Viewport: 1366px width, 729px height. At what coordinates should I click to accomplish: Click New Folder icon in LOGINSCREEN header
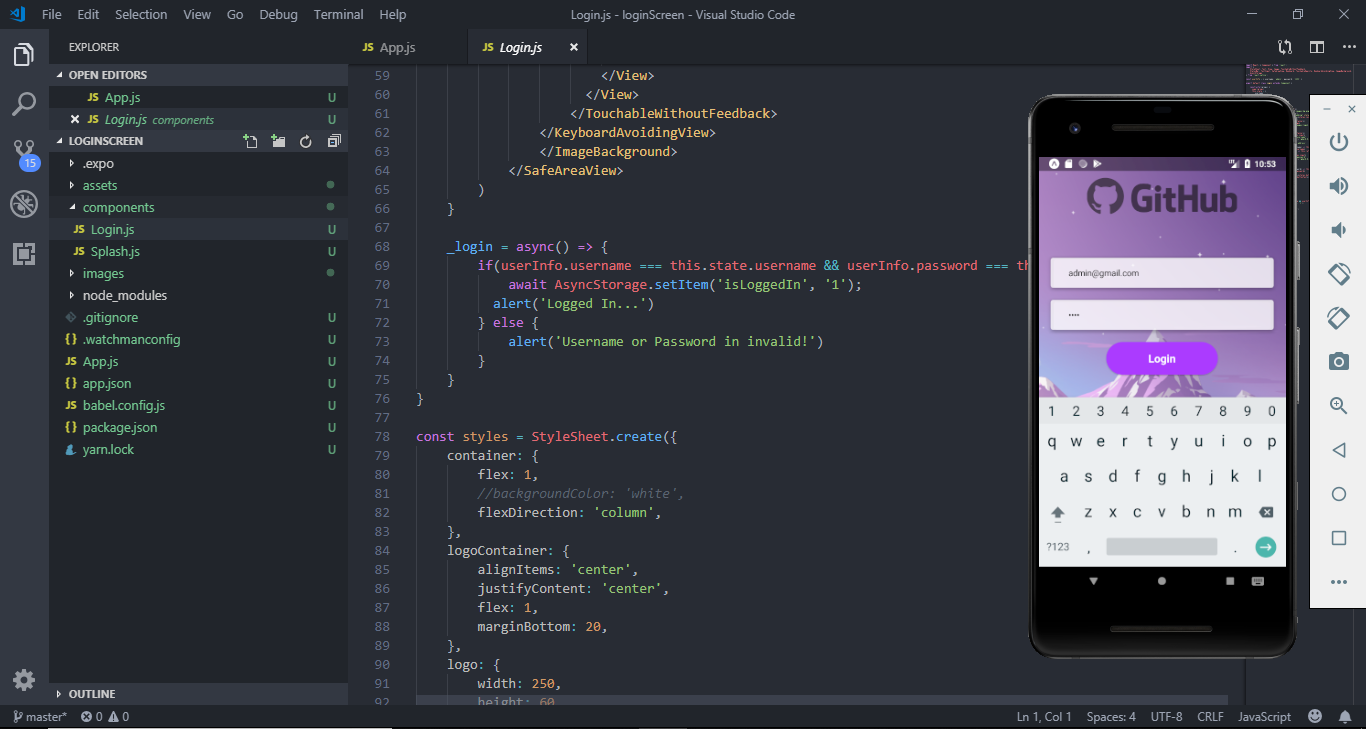coord(278,142)
